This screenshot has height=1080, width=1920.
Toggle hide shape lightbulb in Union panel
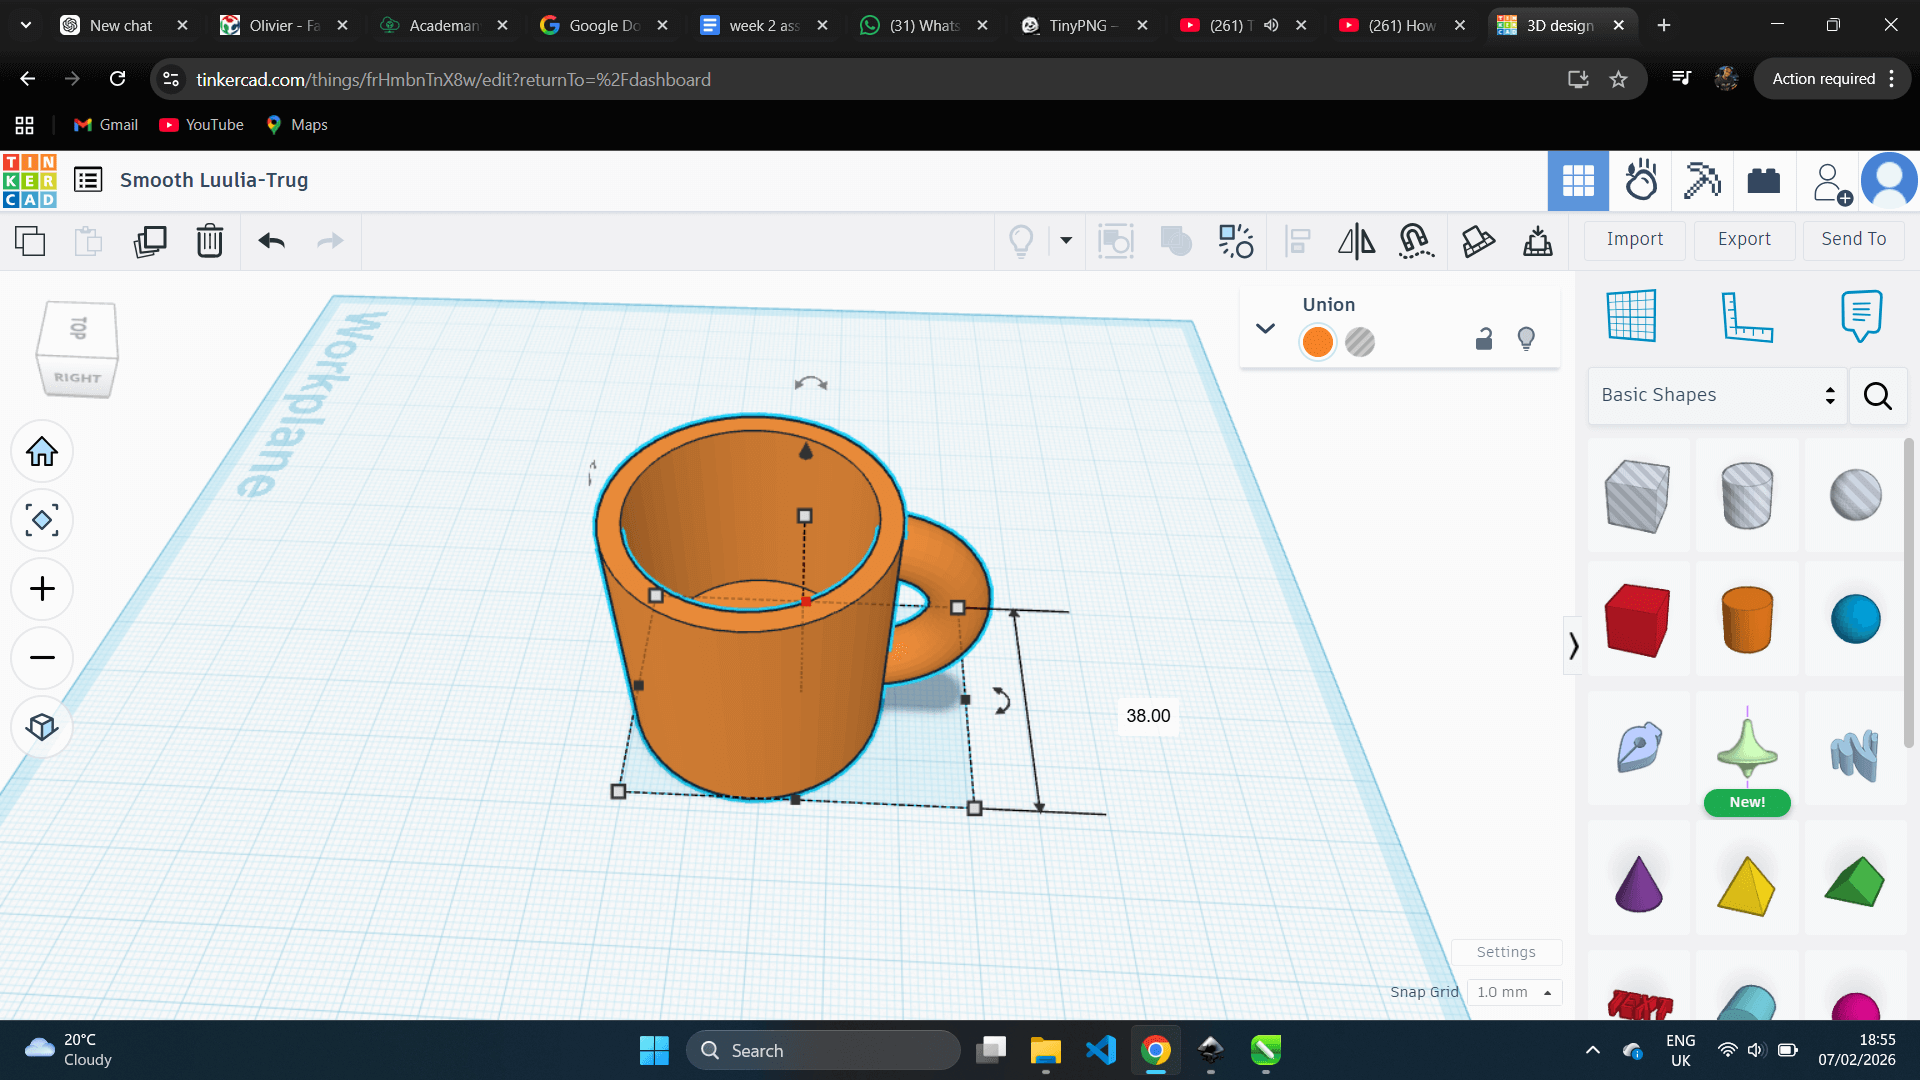click(1526, 339)
